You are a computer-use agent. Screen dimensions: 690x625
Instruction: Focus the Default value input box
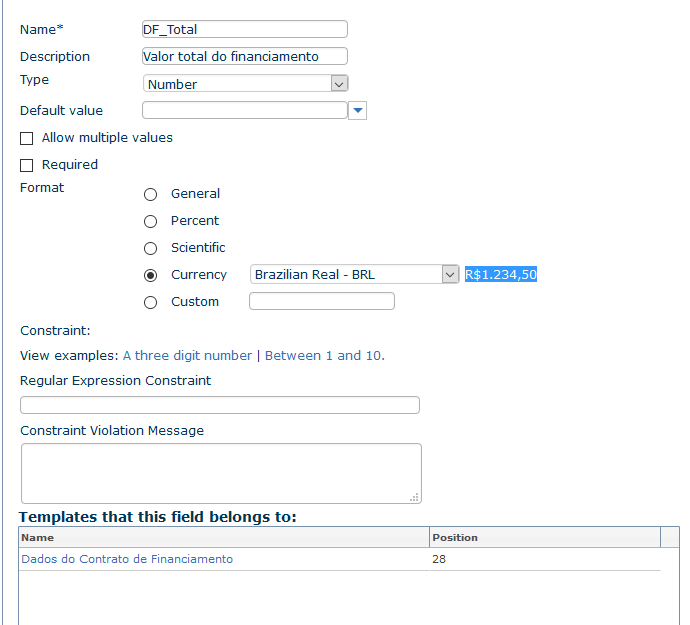pyautogui.click(x=245, y=110)
